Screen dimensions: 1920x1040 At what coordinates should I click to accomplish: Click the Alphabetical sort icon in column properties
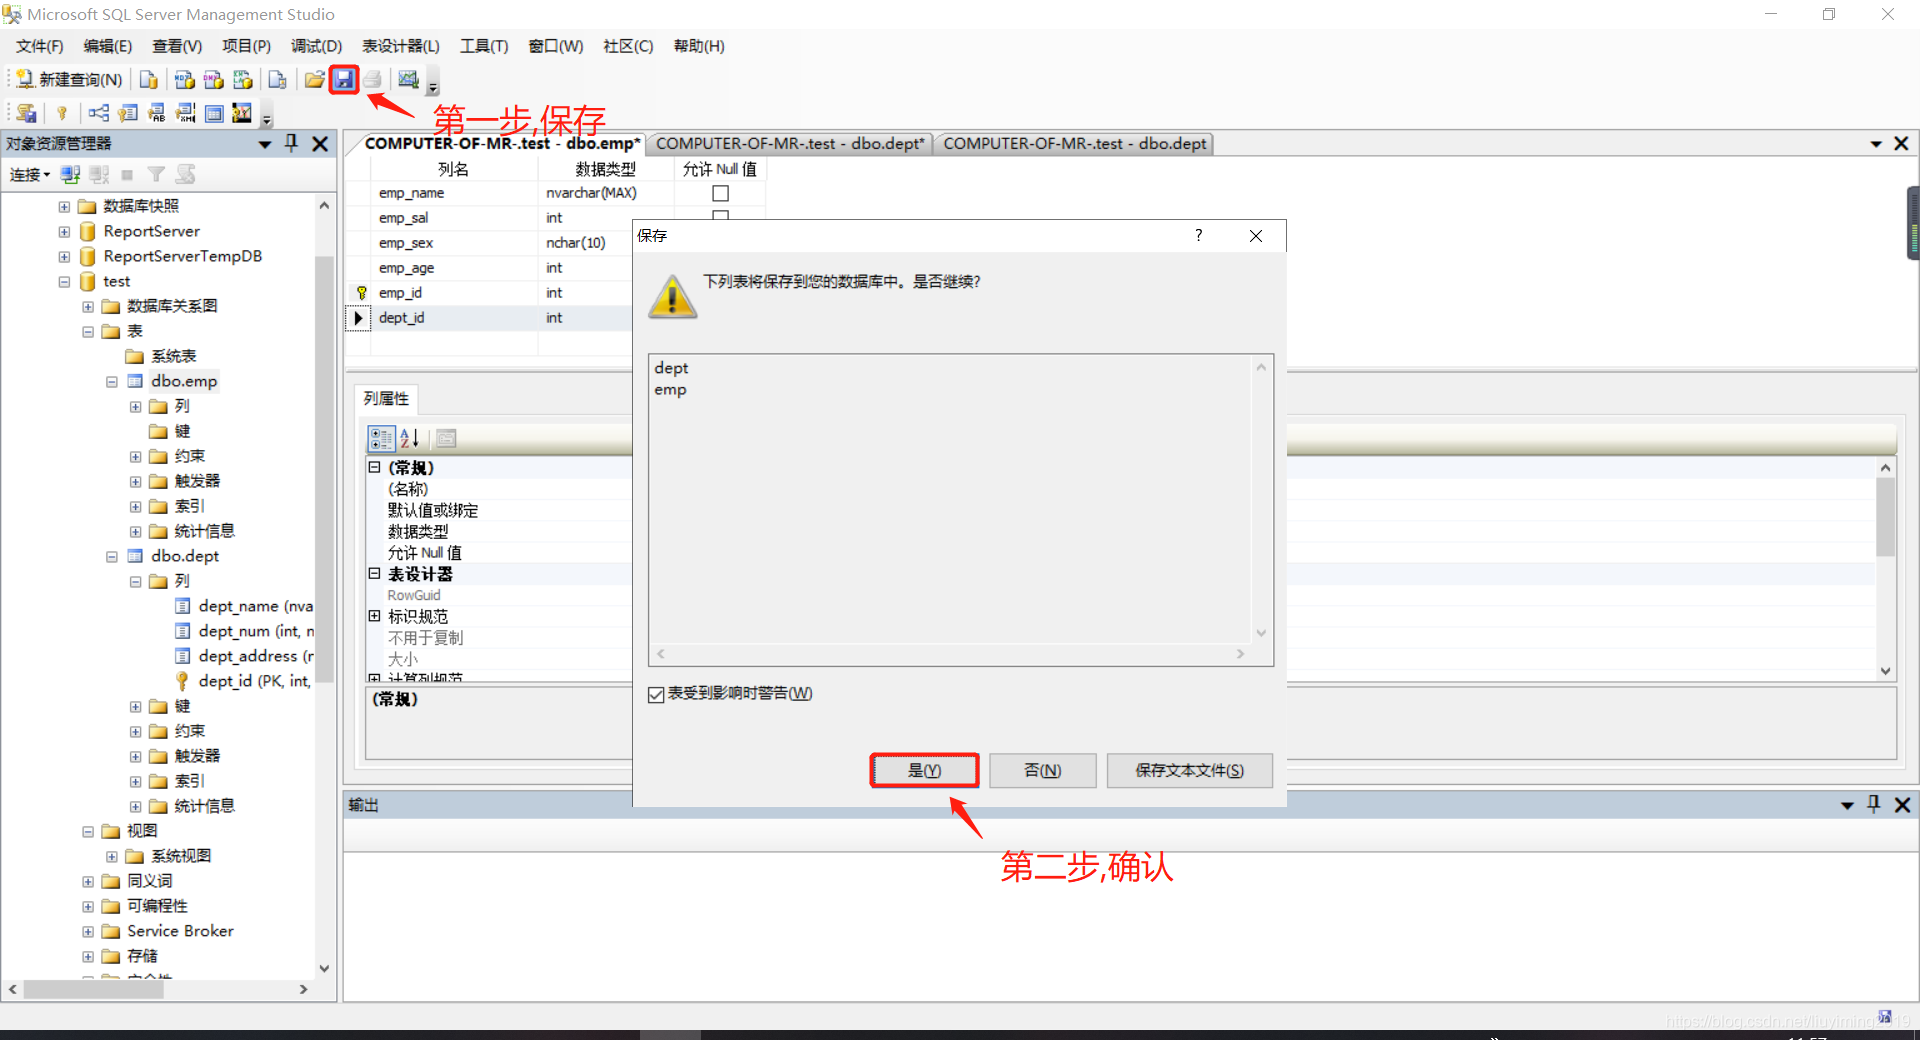click(409, 438)
